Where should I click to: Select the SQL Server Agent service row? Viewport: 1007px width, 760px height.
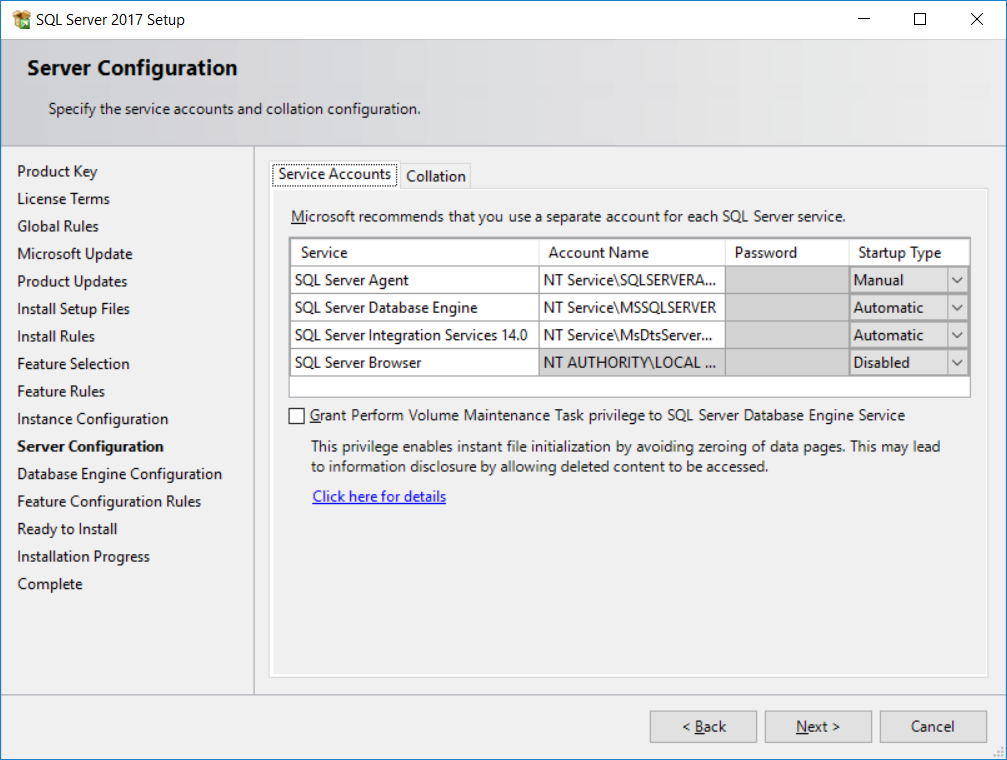(414, 280)
